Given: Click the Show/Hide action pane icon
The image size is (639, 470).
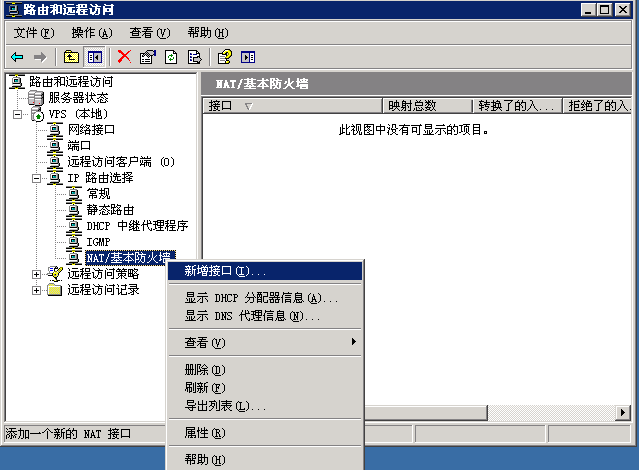Looking at the screenshot, I should coord(248,57).
